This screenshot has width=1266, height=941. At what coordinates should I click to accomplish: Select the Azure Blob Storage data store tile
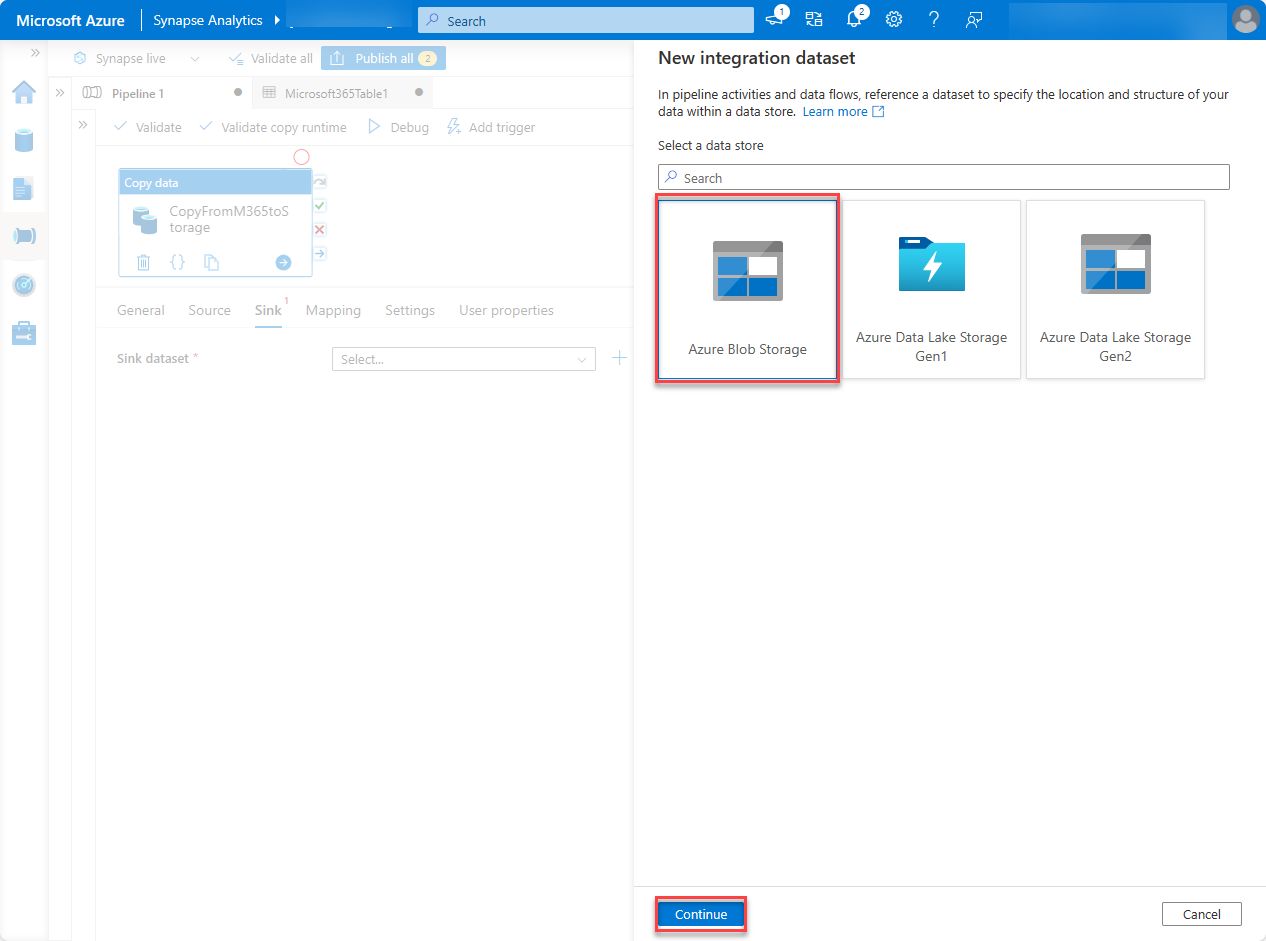coord(747,289)
